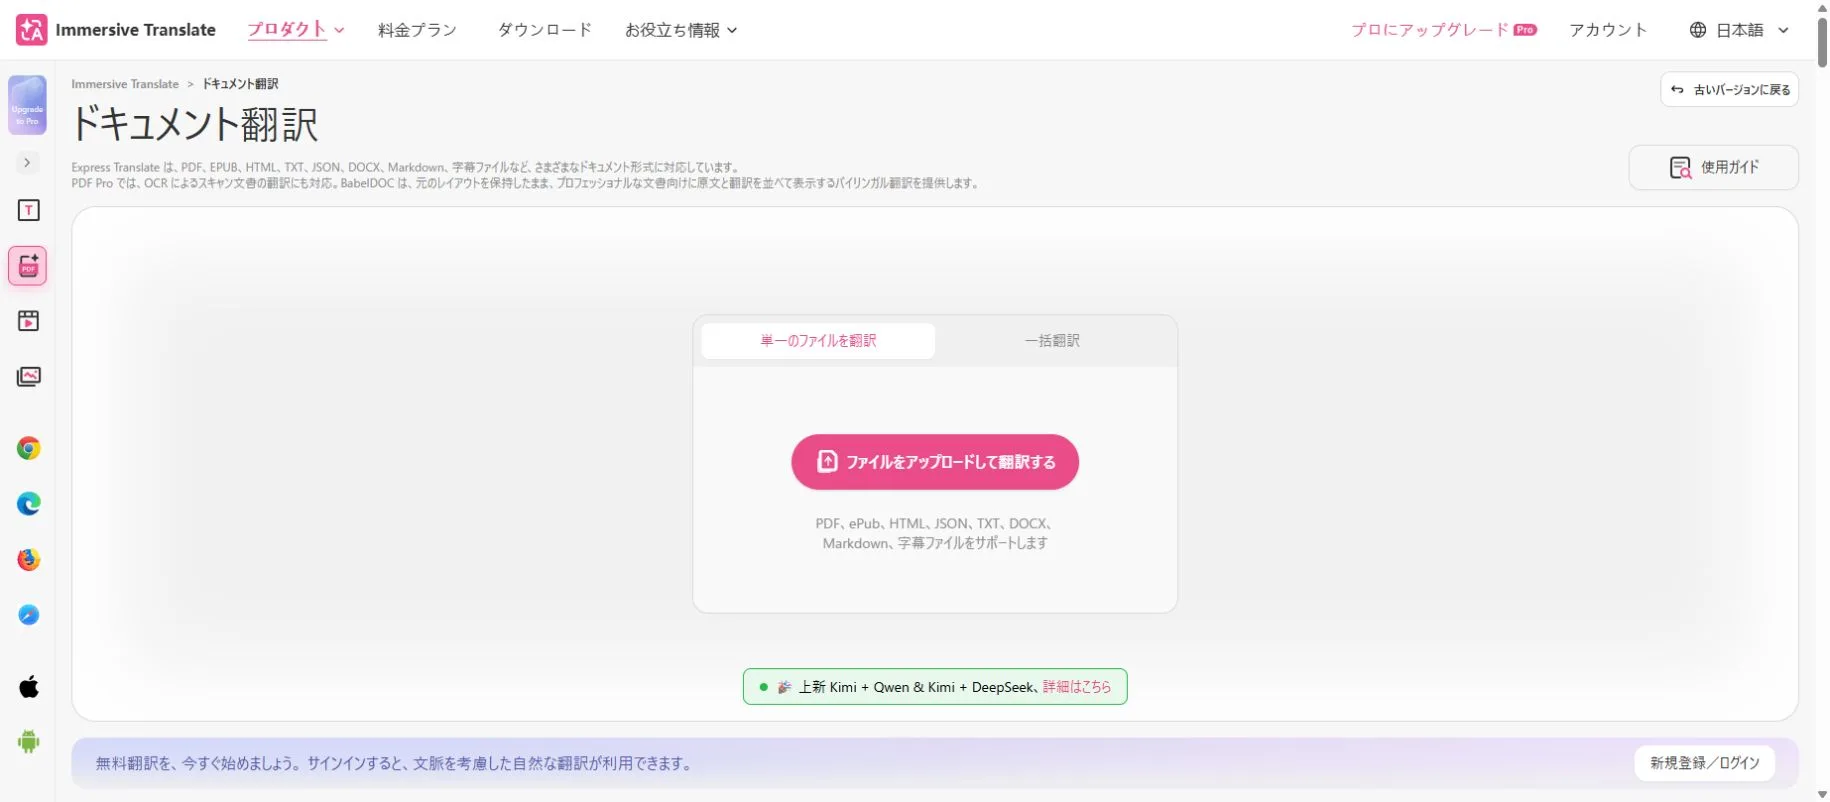
Task: Click the 詳細はこちら link
Action: click(x=1077, y=687)
